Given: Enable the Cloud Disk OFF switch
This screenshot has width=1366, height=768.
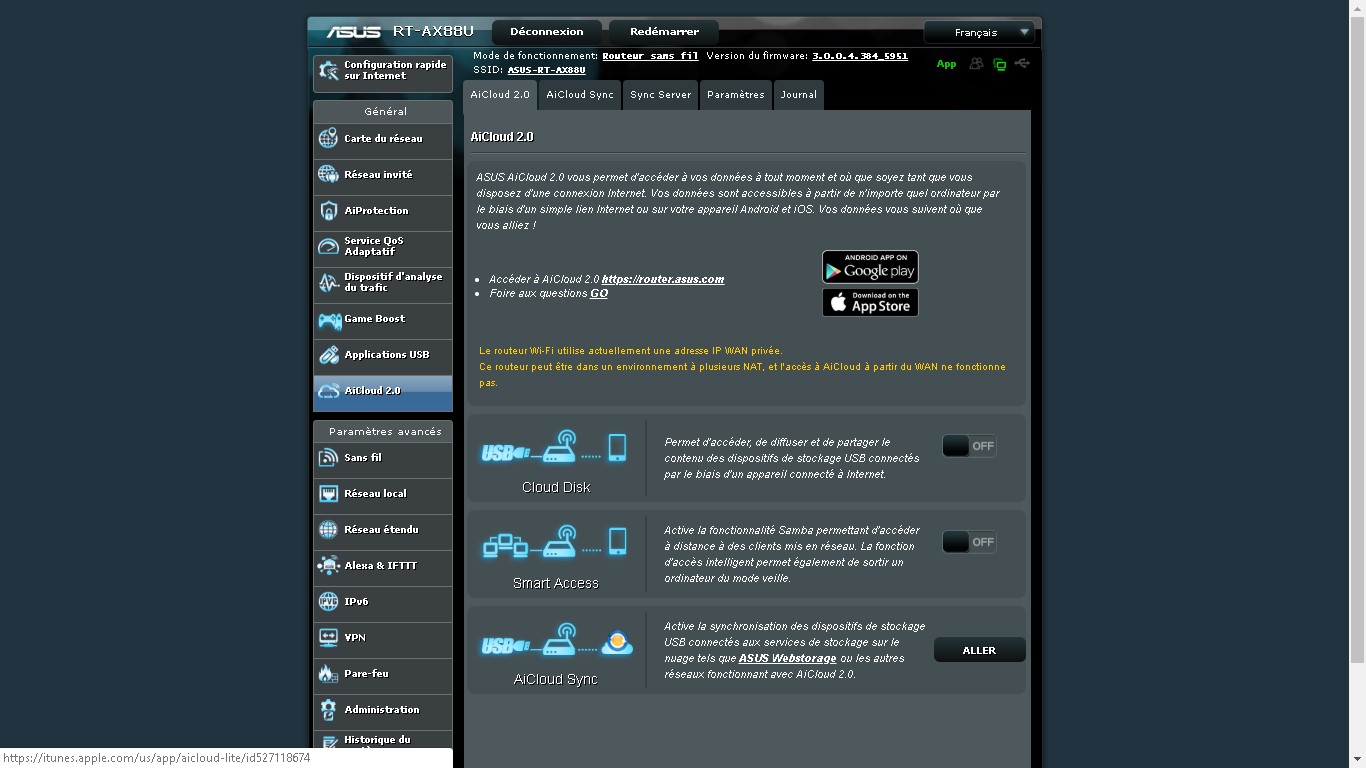Looking at the screenshot, I should click(969, 446).
